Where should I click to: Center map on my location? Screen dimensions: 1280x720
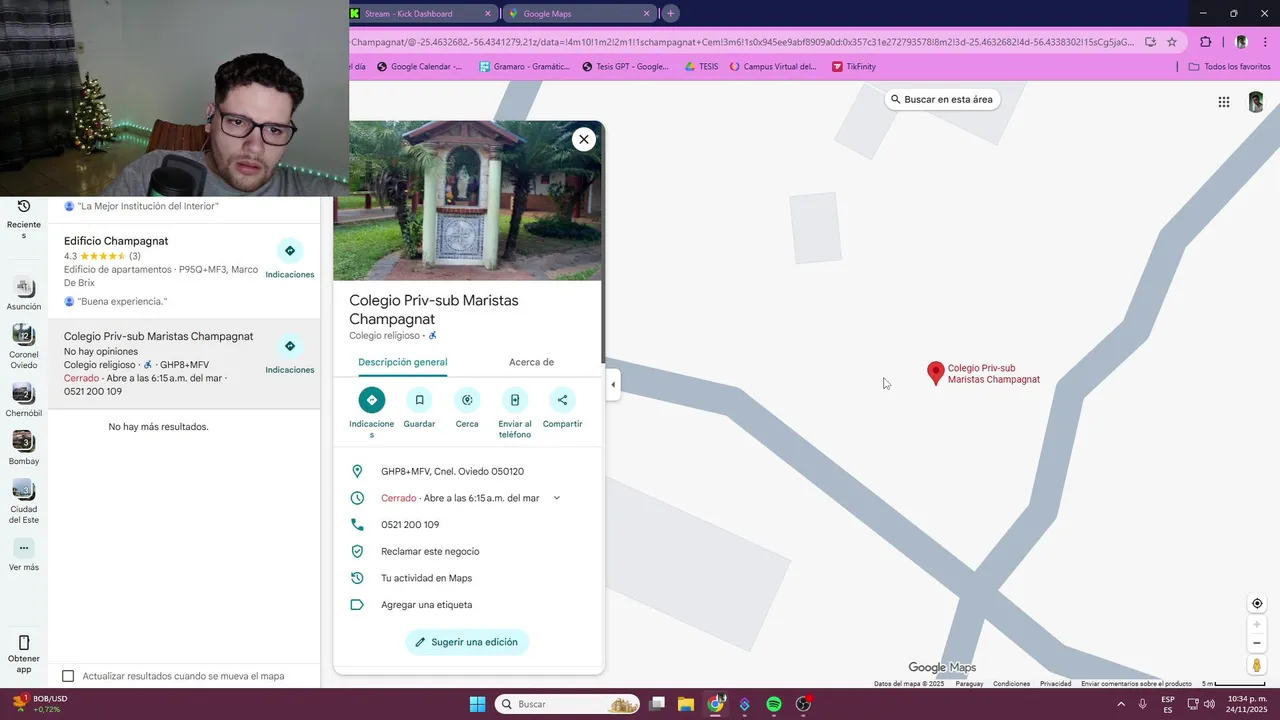click(x=1257, y=603)
